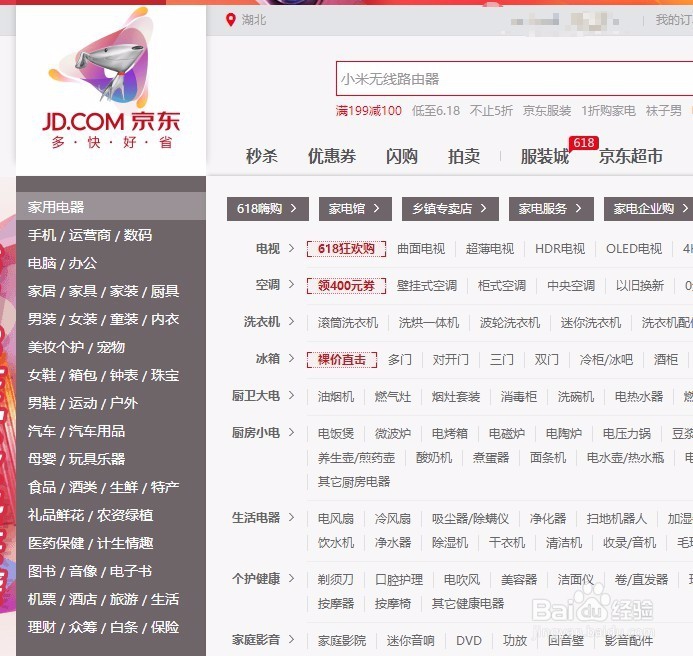Open the 家庭影院 subcategory
The image size is (693, 656).
coord(342,641)
